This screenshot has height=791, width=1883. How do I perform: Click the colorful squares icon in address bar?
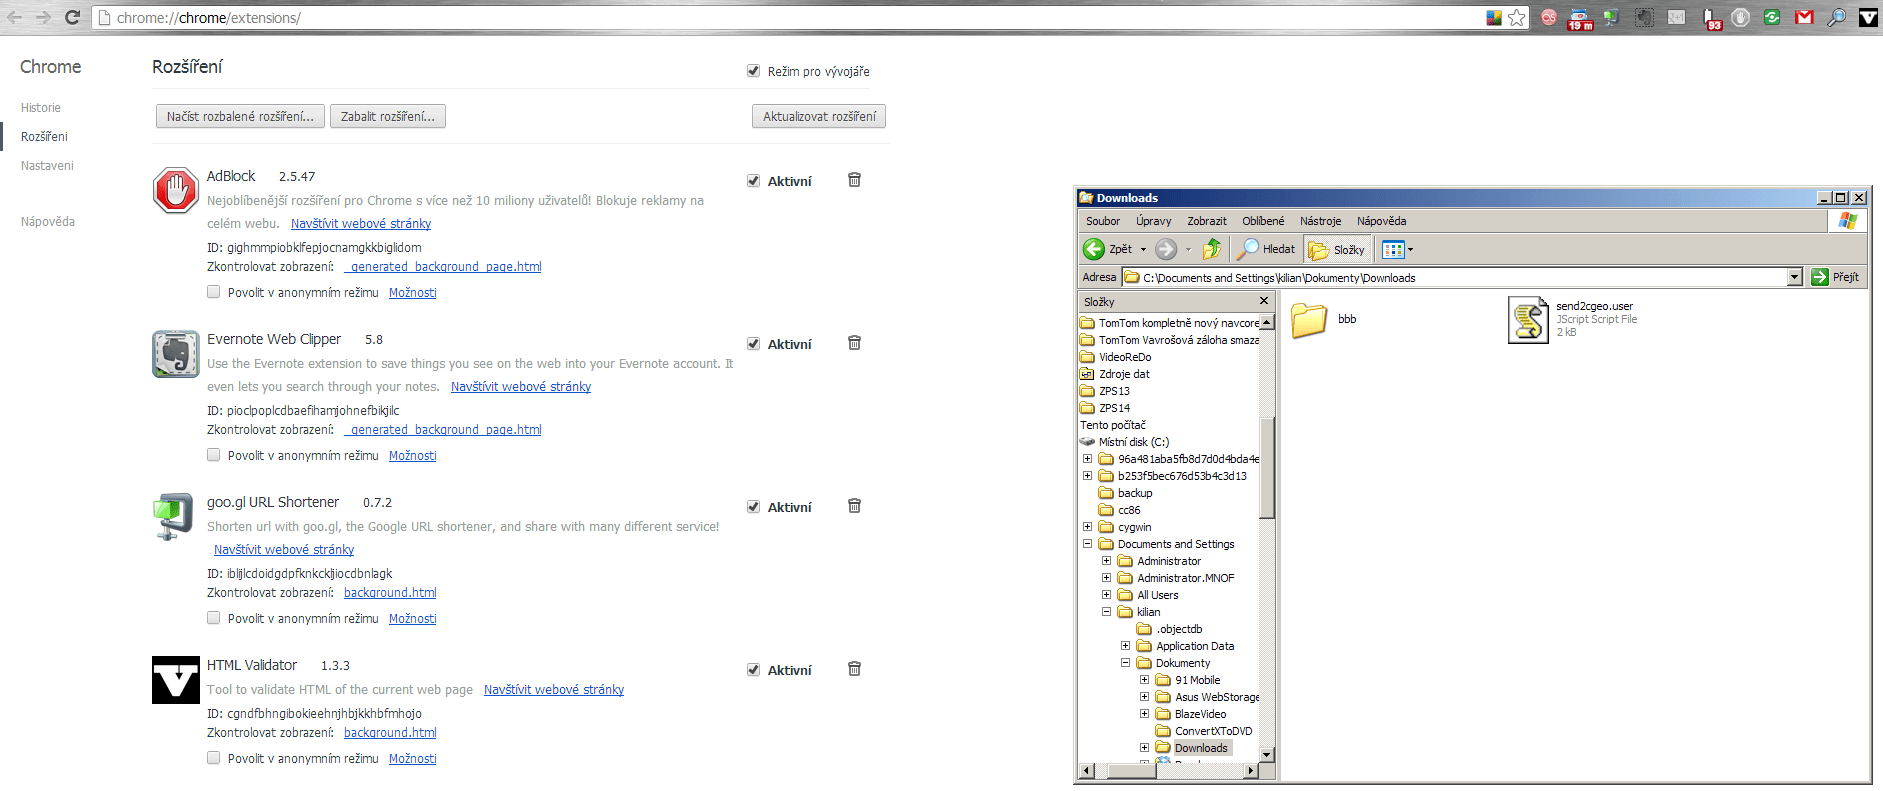tap(1494, 17)
